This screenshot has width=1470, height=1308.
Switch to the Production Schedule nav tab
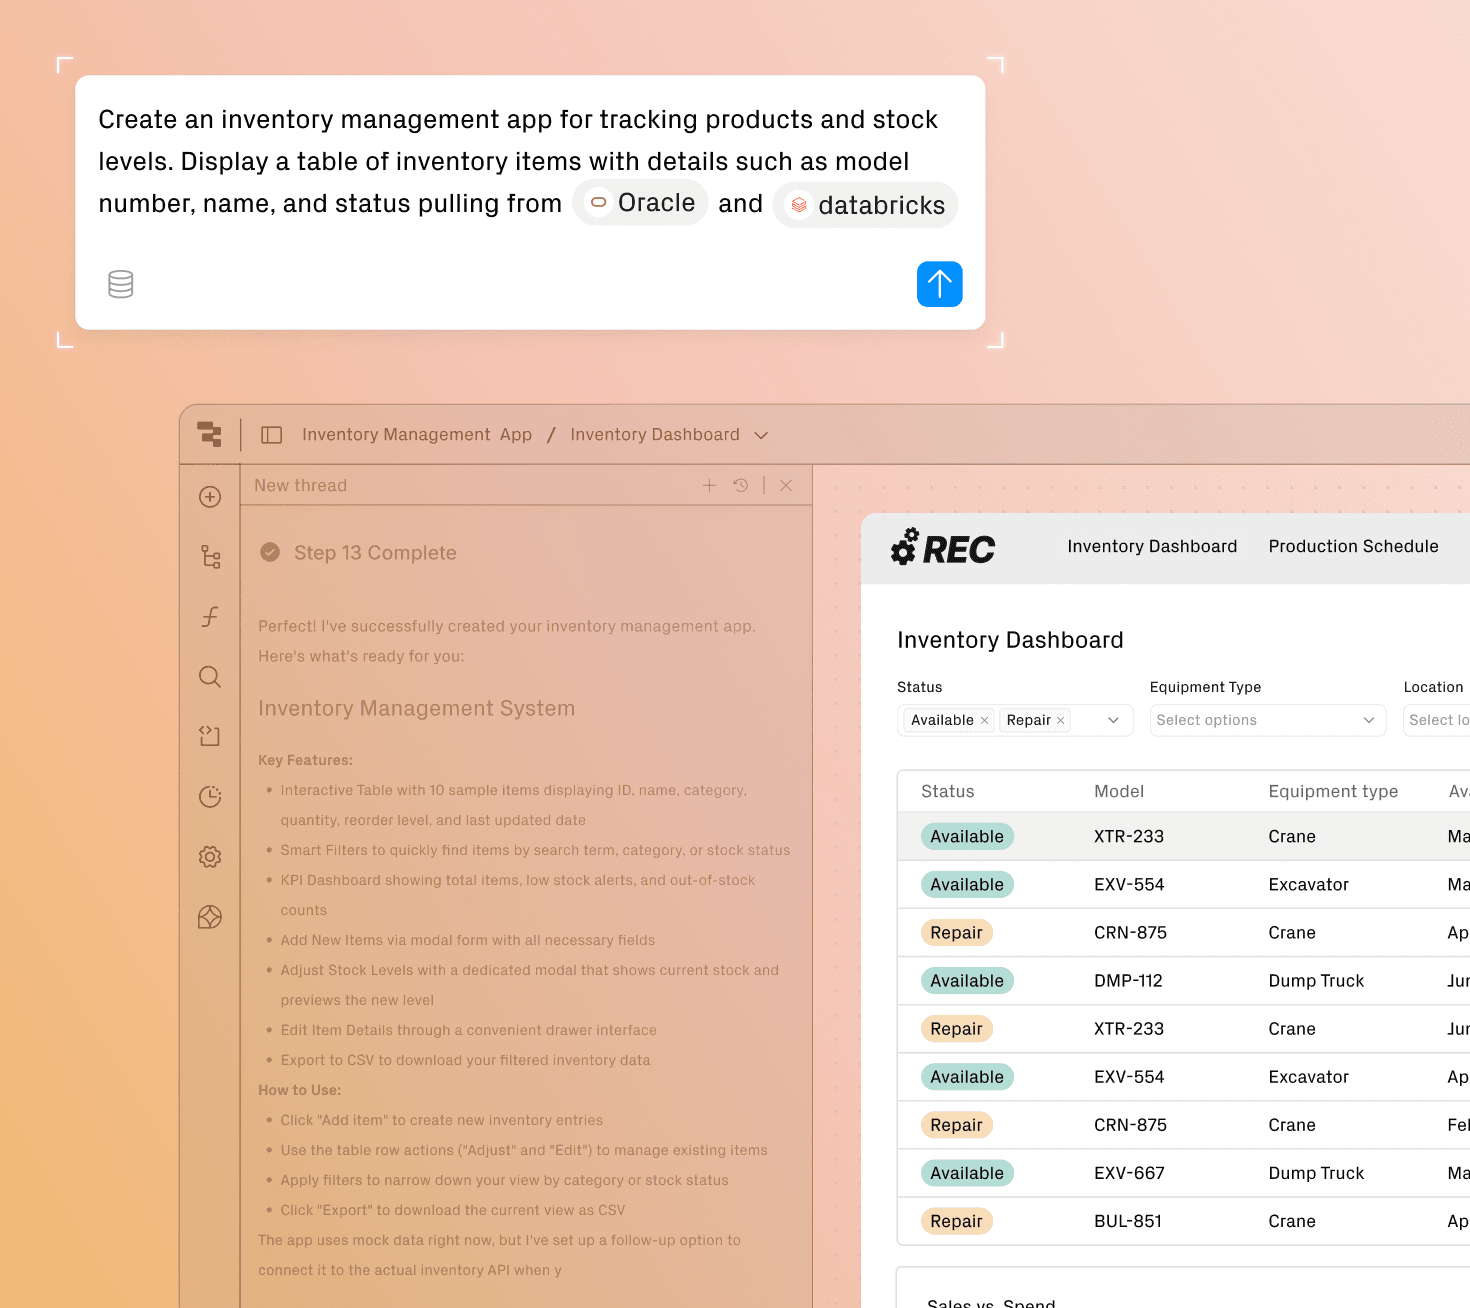coord(1354,546)
